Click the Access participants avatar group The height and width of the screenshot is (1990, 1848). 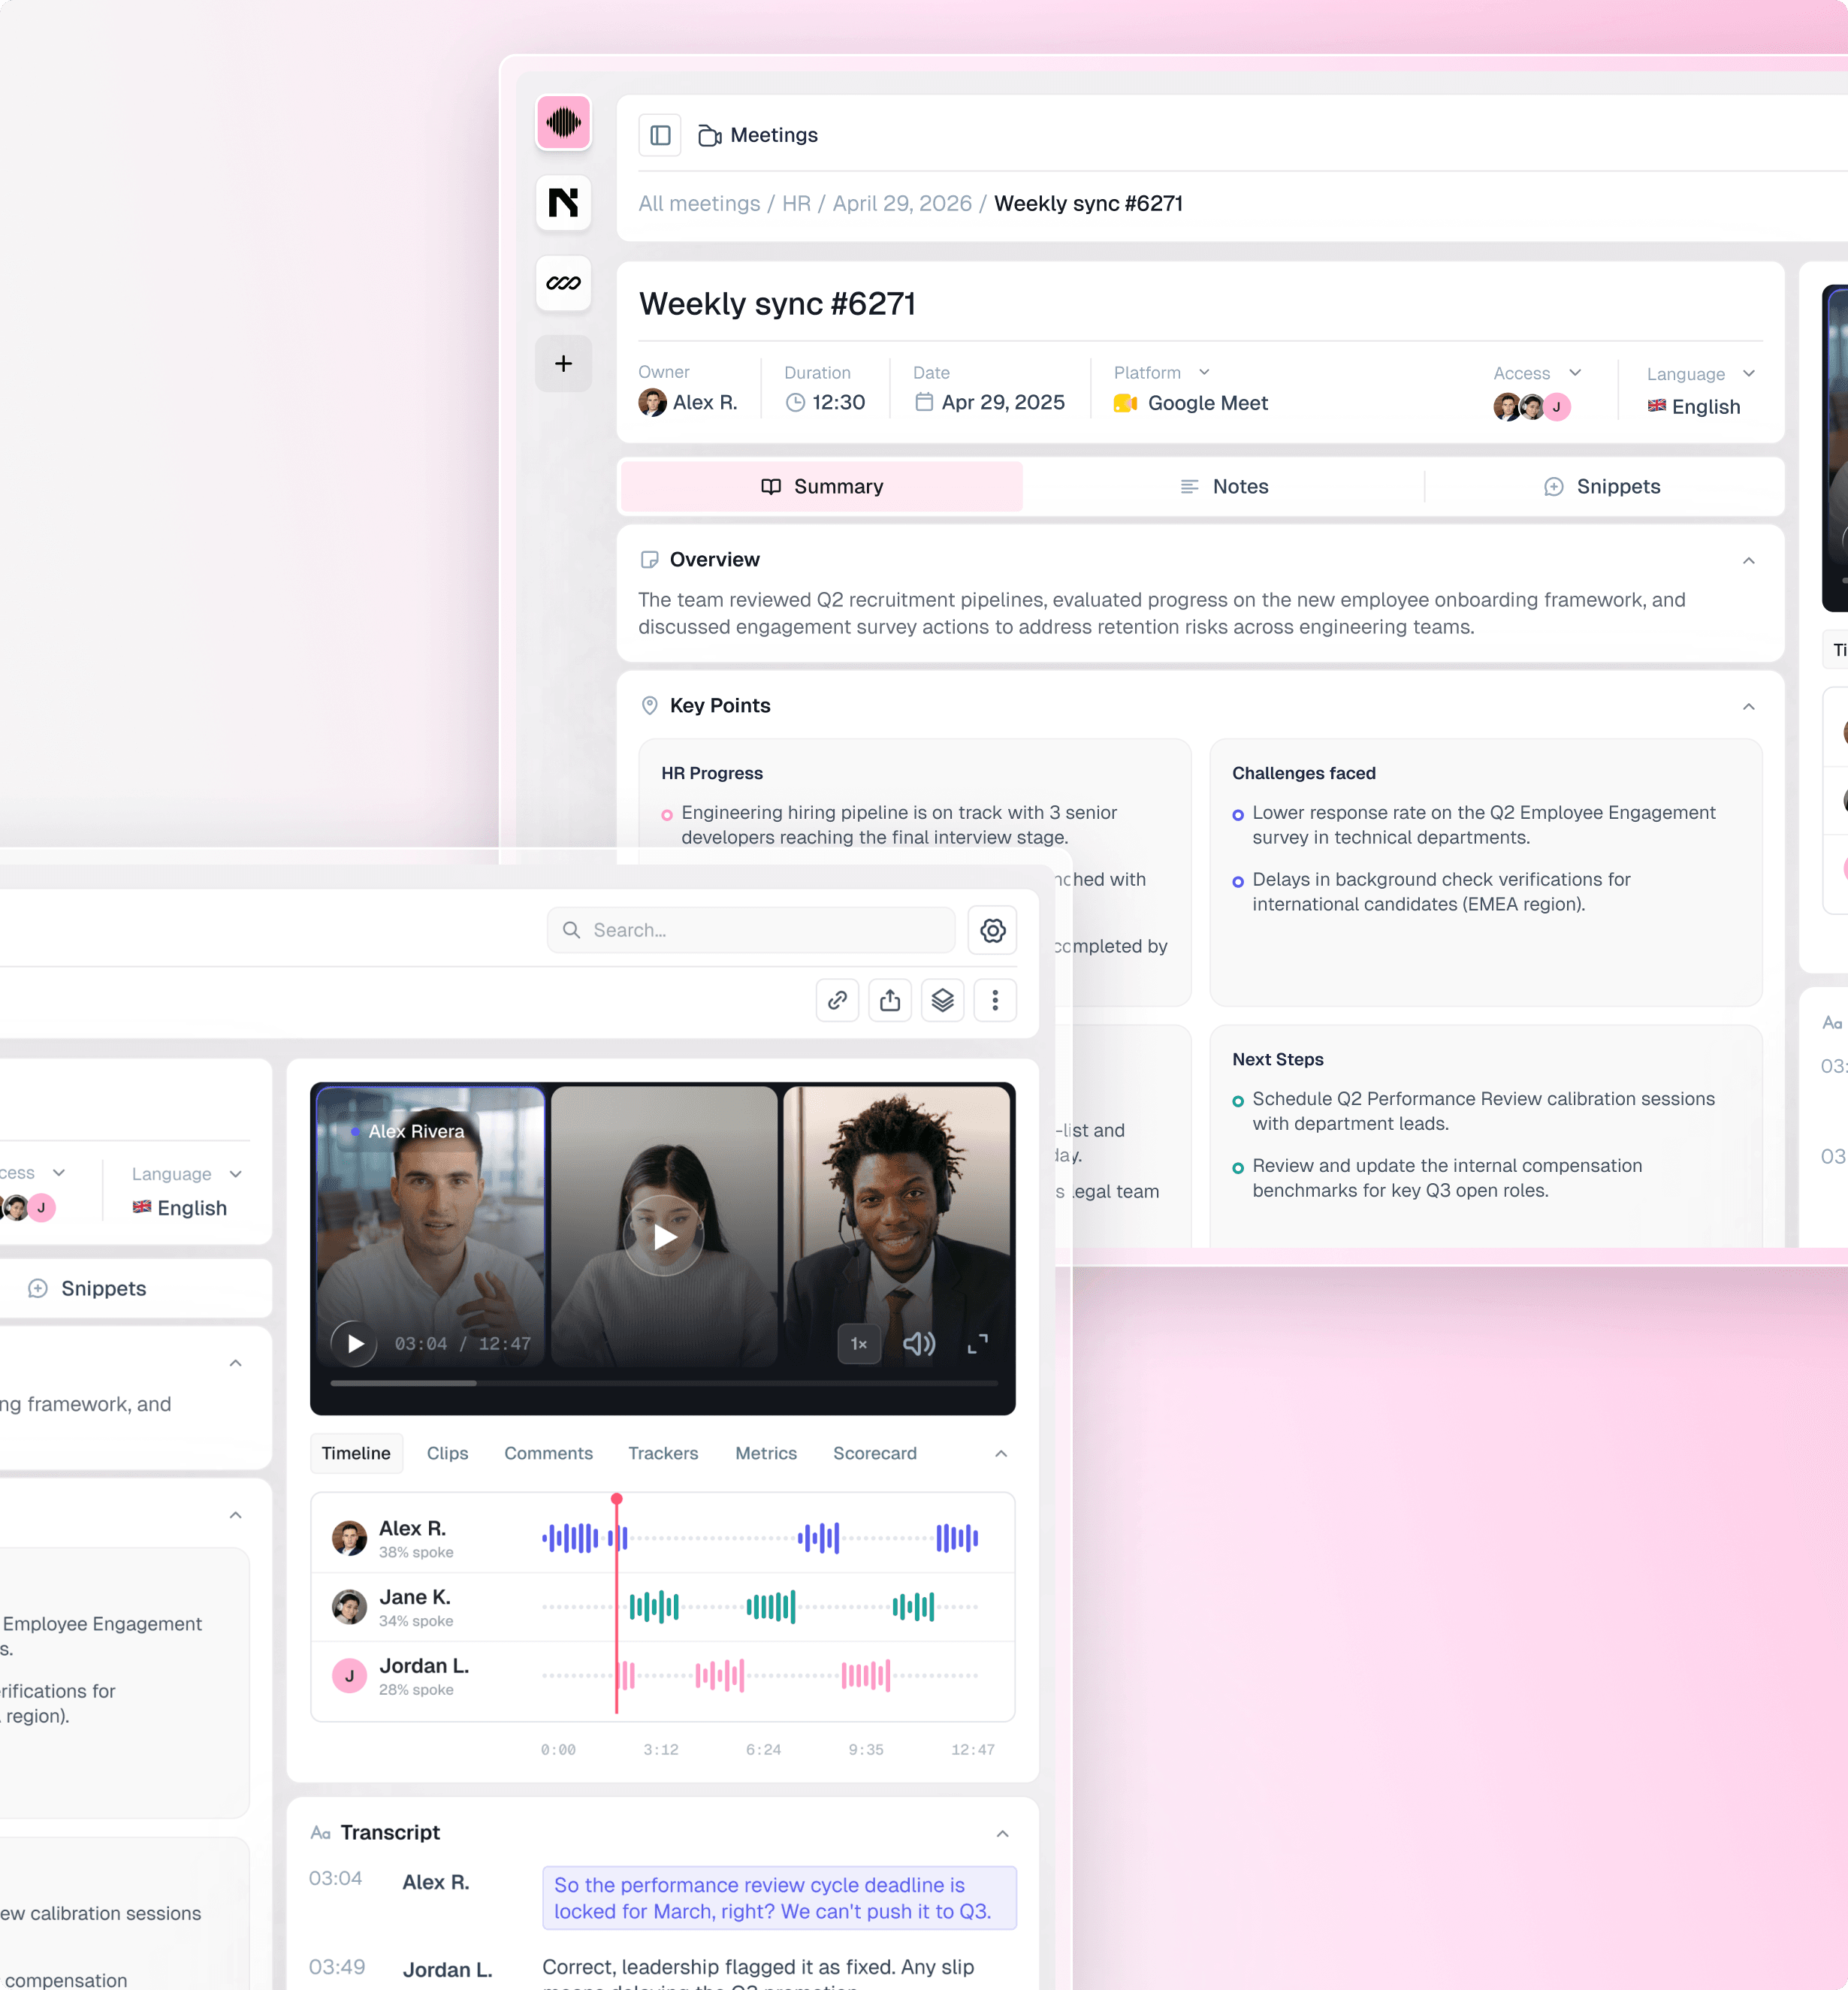click(1532, 407)
